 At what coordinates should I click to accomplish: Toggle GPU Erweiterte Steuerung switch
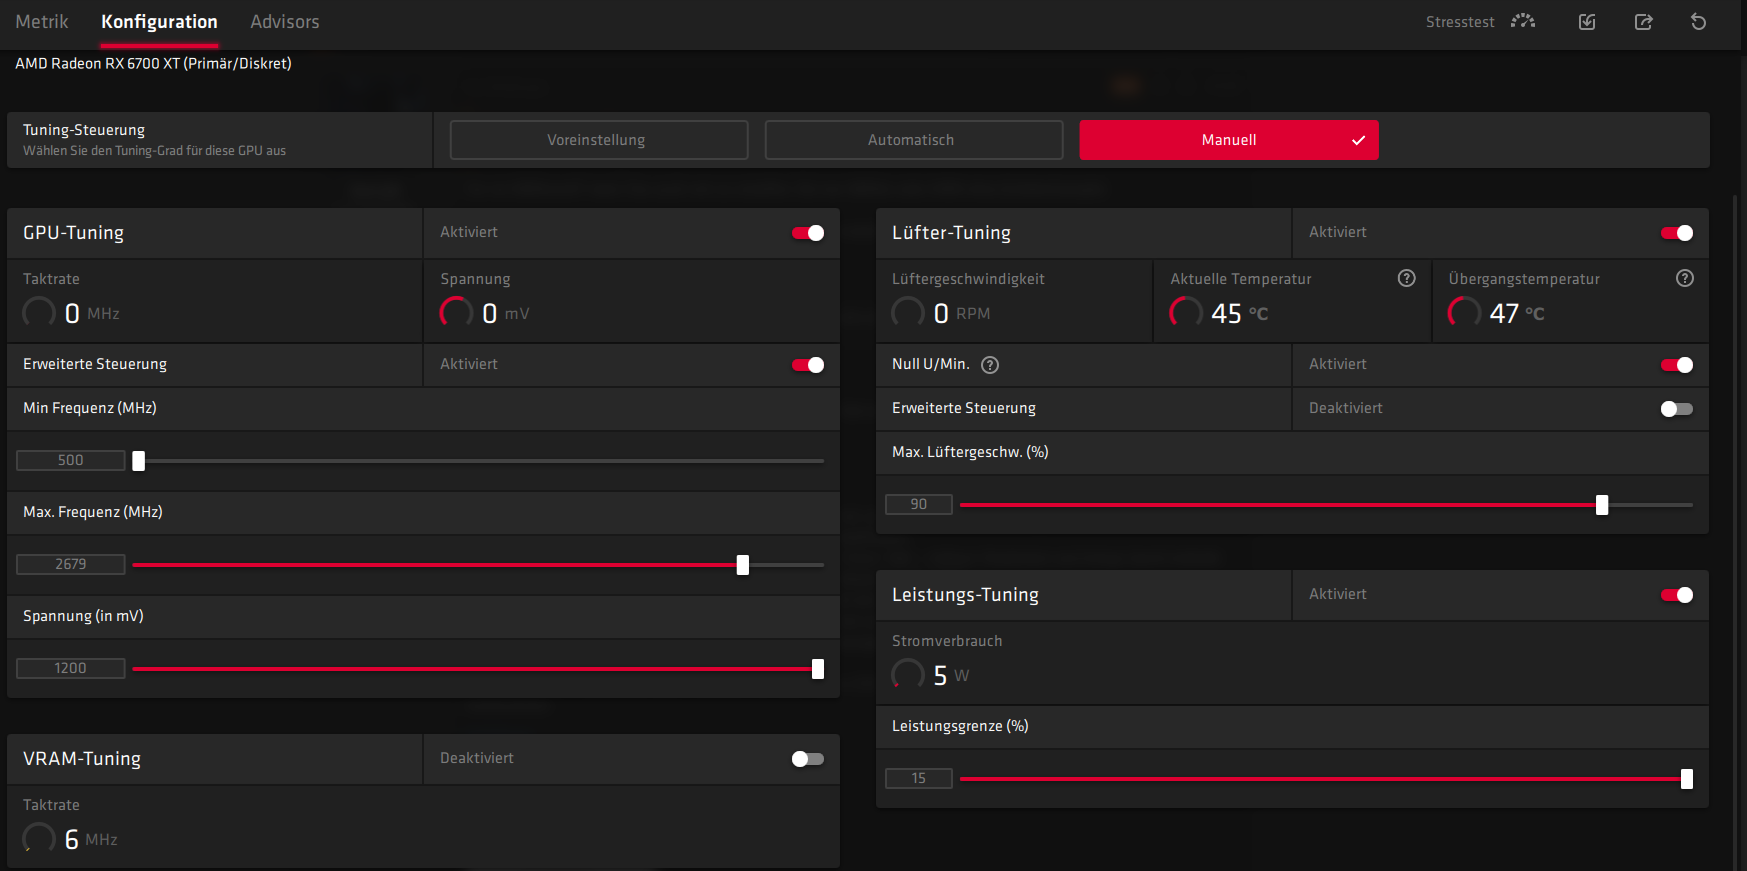[x=808, y=365]
